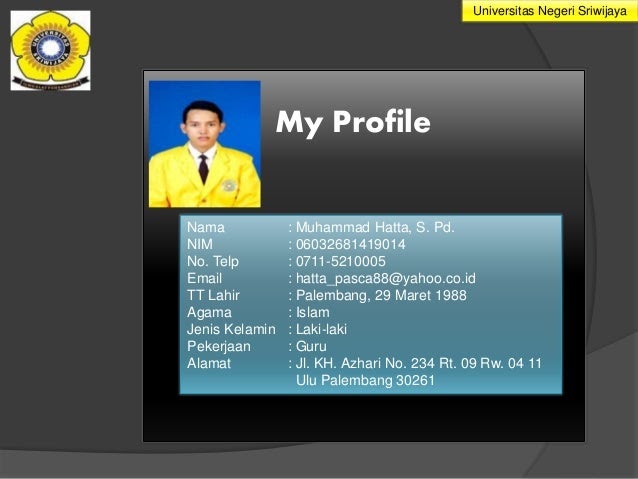The image size is (638, 479).
Task: Click the Nama field label
Action: coord(205,227)
